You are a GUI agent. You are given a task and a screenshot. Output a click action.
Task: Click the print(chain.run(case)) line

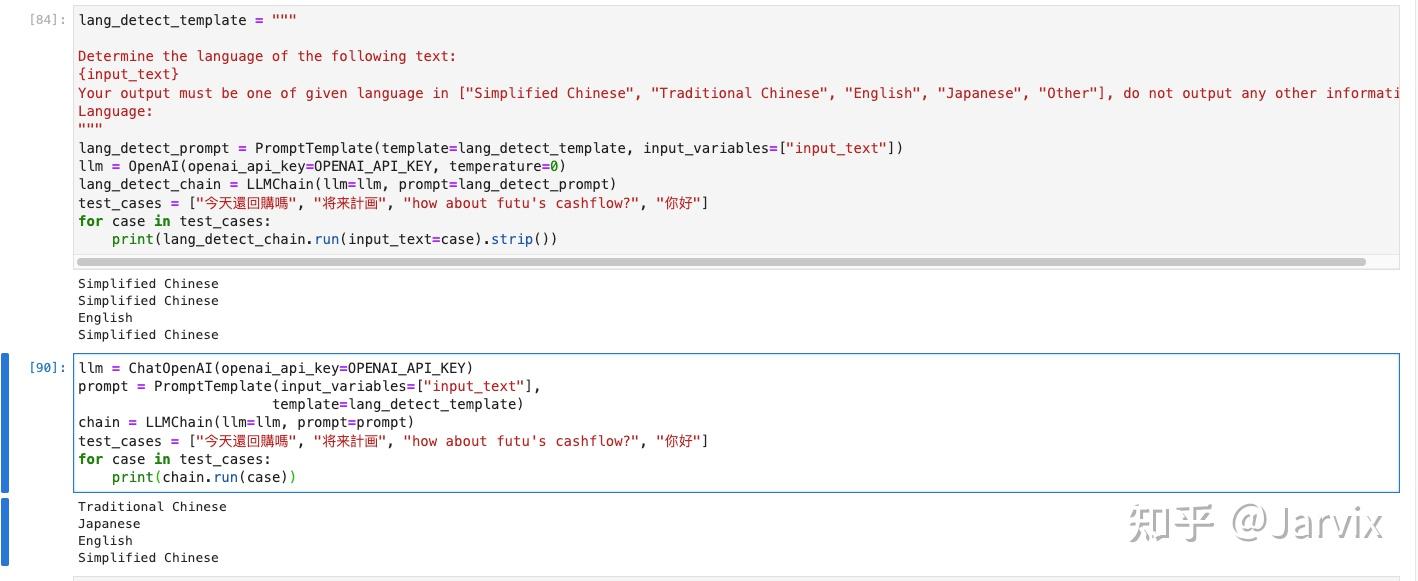[x=204, y=477]
